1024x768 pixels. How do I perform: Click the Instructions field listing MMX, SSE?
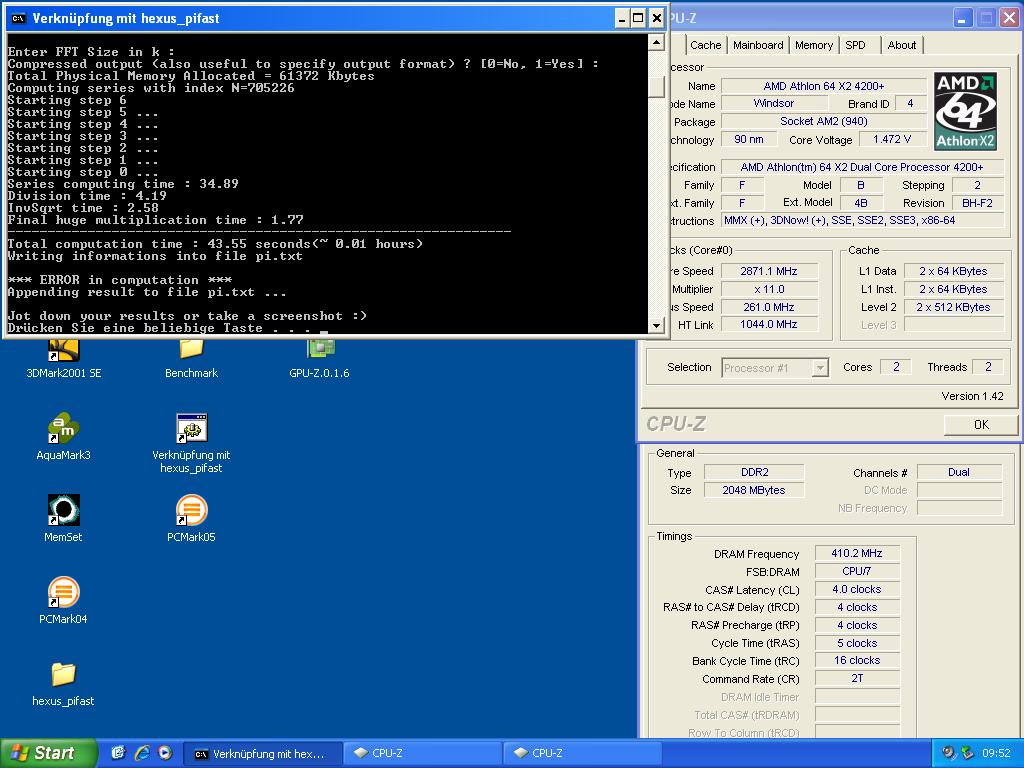coord(862,221)
